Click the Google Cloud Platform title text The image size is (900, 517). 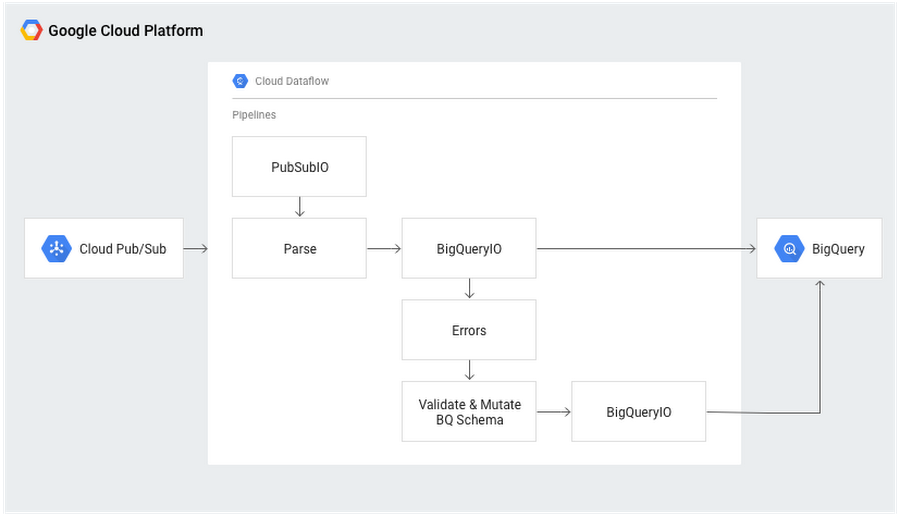pos(125,30)
